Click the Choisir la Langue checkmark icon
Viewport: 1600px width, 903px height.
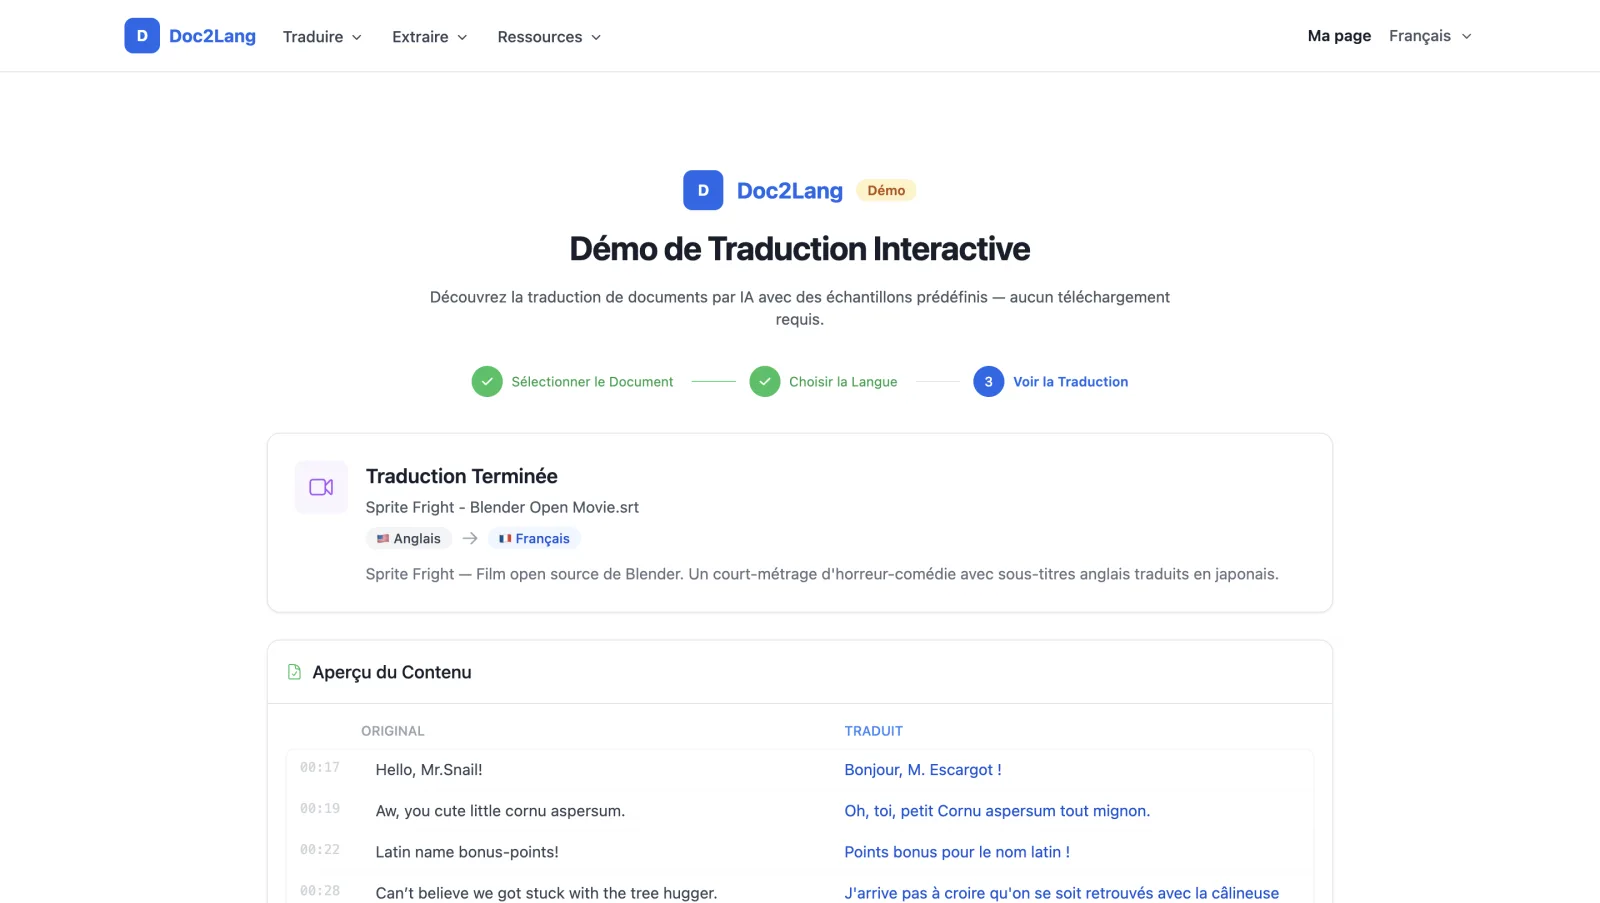click(x=765, y=382)
